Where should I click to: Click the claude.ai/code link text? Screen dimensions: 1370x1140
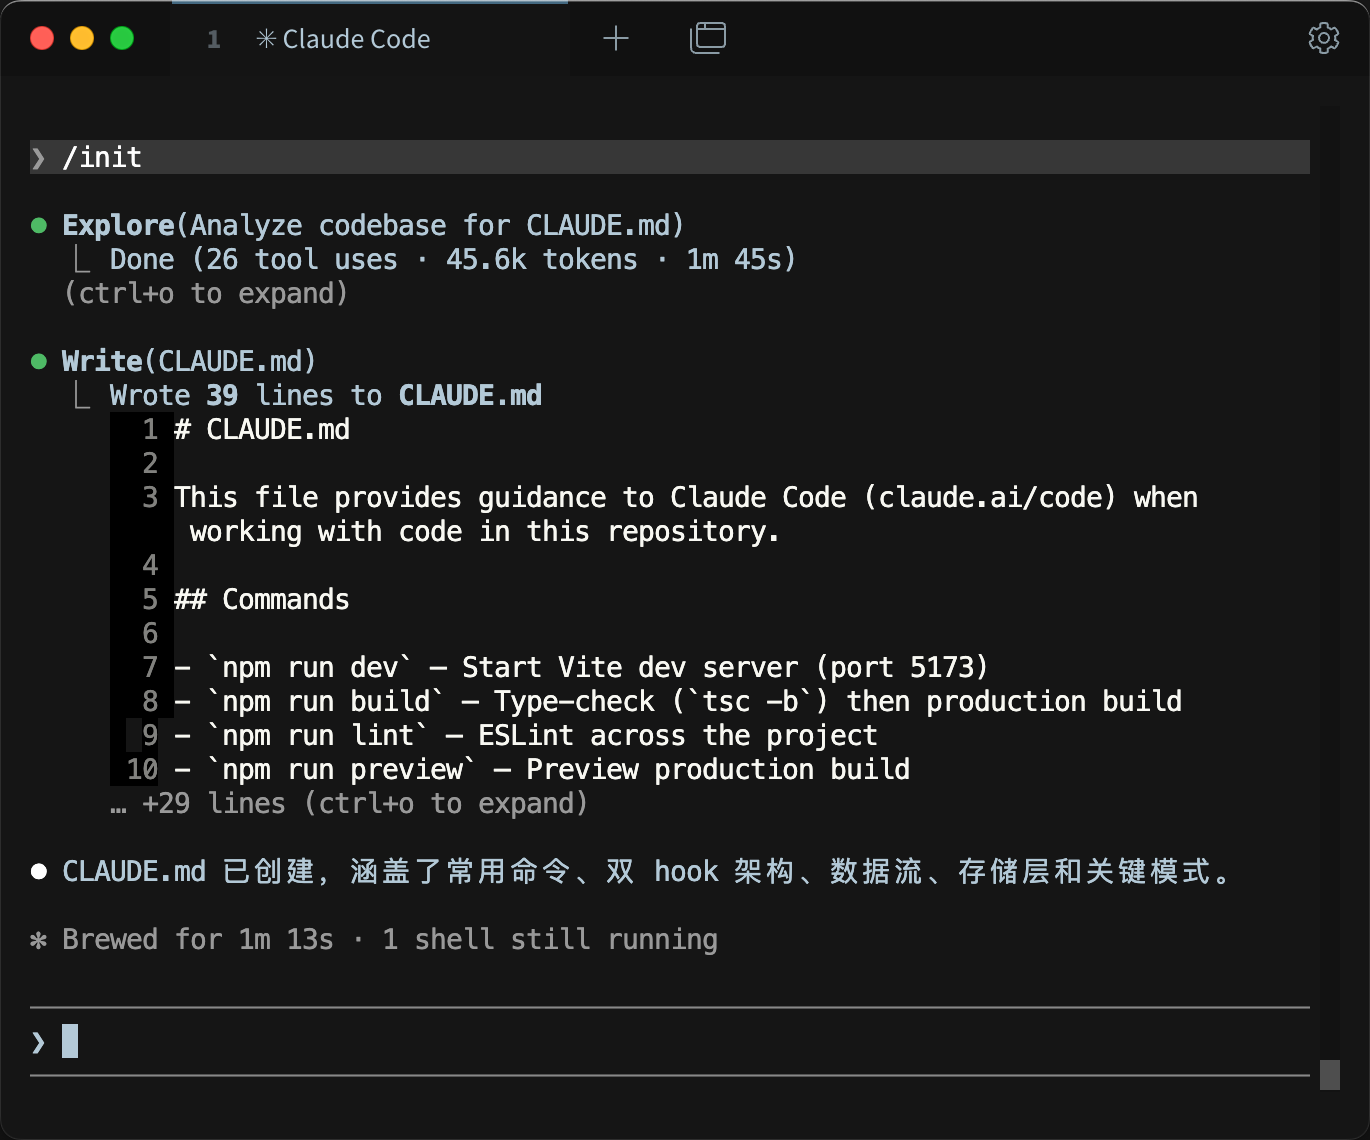(990, 498)
